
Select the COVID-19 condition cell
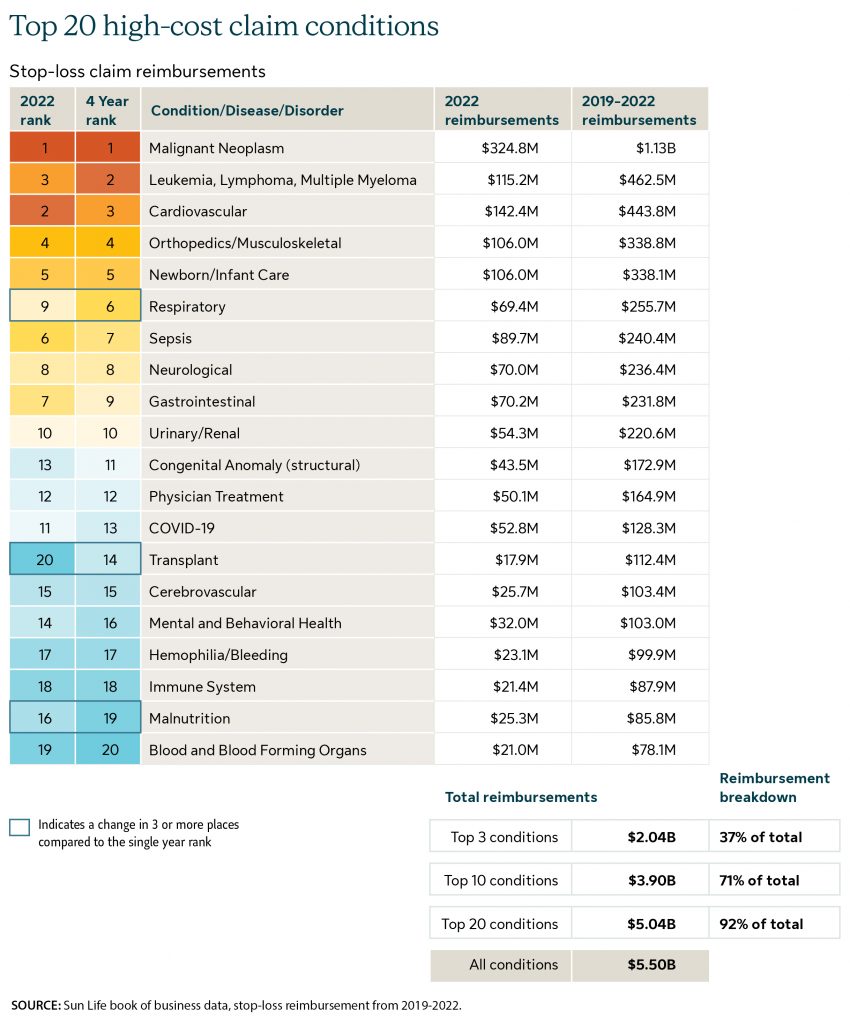[x=182, y=528]
